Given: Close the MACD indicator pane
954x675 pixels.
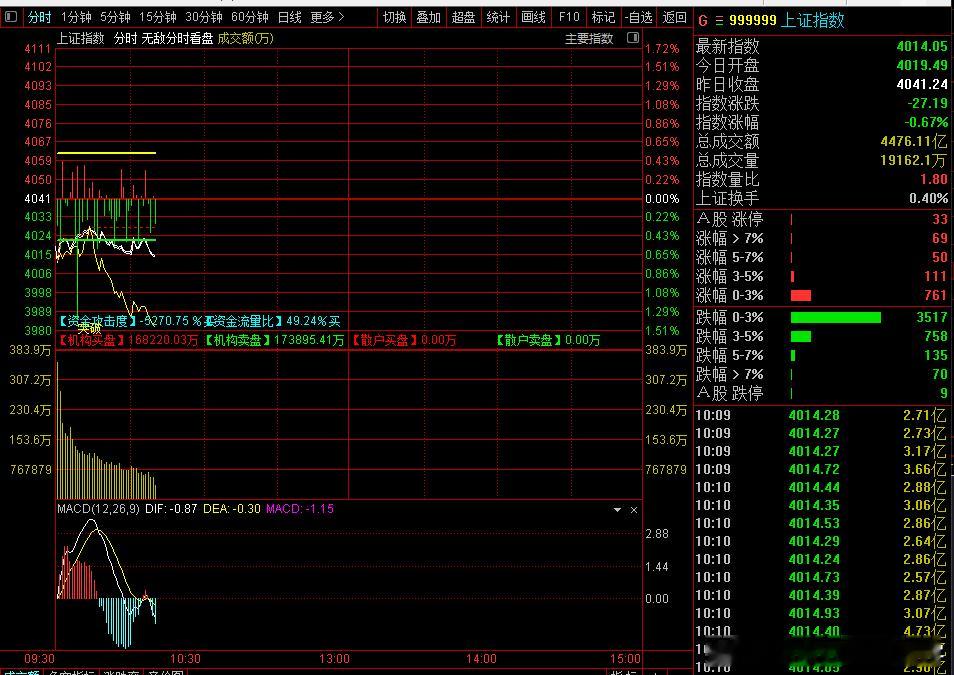Looking at the screenshot, I should tap(634, 509).
